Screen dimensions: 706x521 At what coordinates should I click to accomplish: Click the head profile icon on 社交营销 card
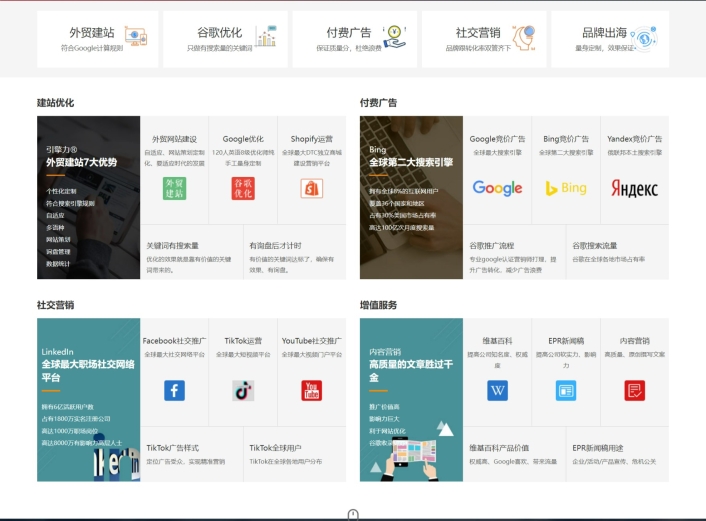point(524,37)
